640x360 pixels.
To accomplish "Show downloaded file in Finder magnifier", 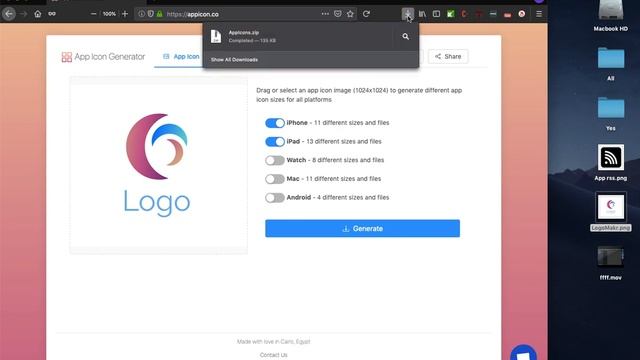I will tap(405, 37).
